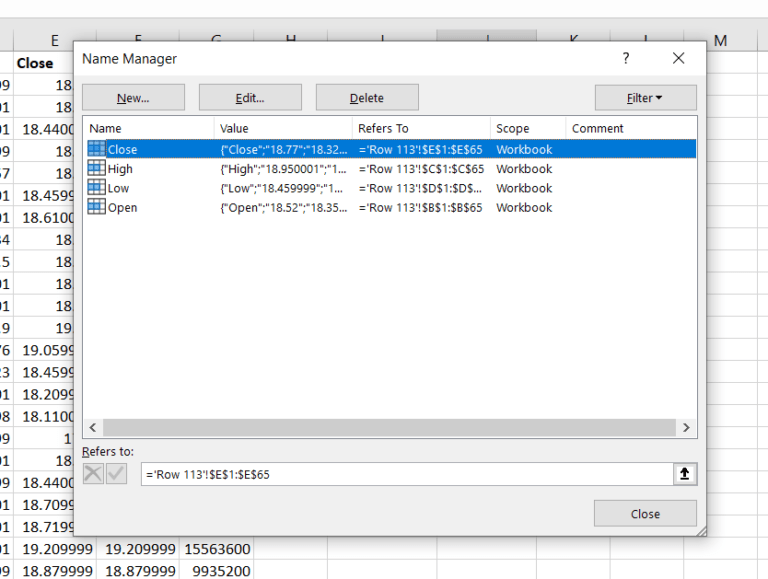
Task: Click the Help question mark in Name Manager
Action: pos(625,59)
